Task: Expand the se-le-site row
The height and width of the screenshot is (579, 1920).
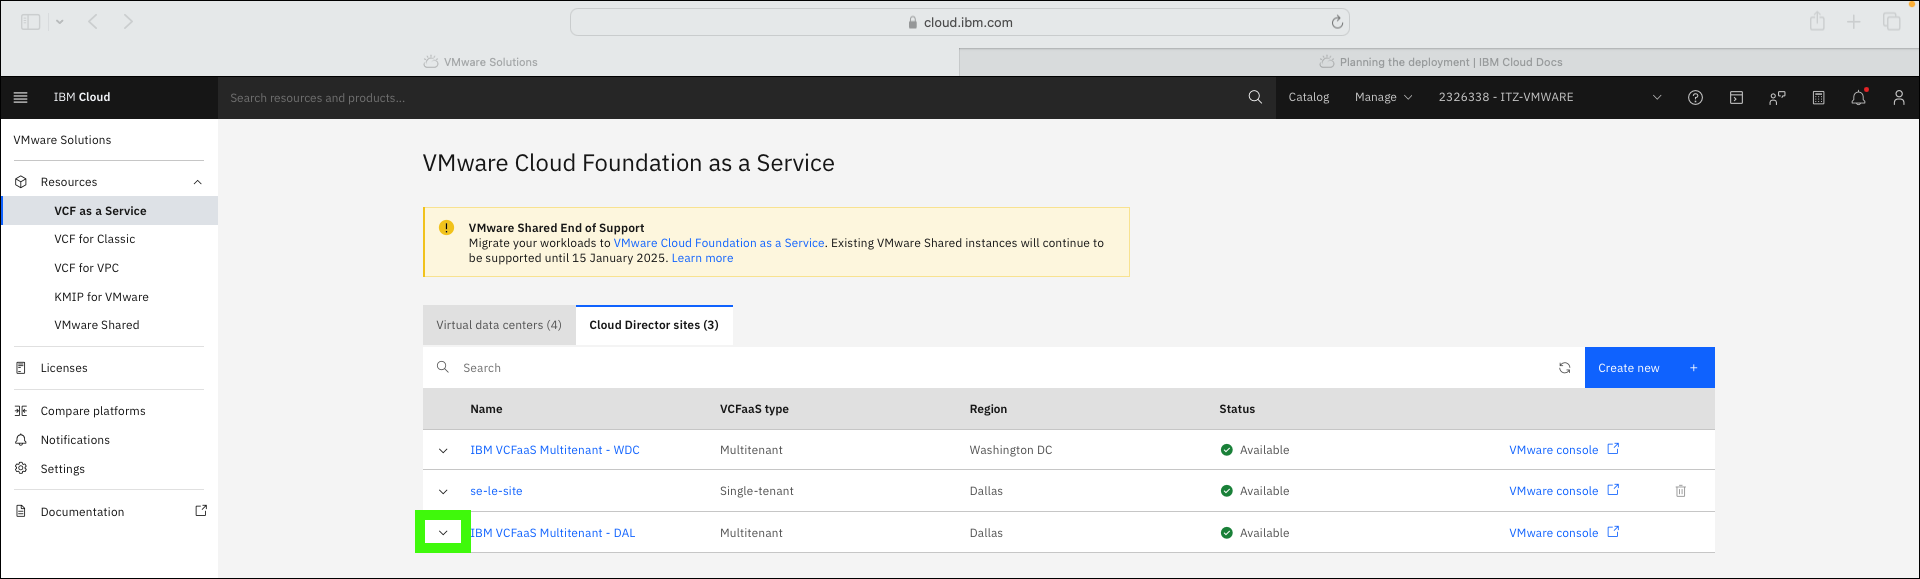Action: [443, 492]
